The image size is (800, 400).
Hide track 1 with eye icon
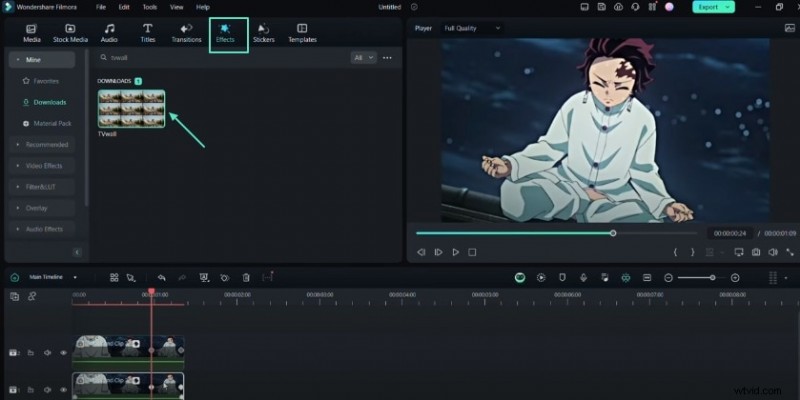pyautogui.click(x=63, y=390)
